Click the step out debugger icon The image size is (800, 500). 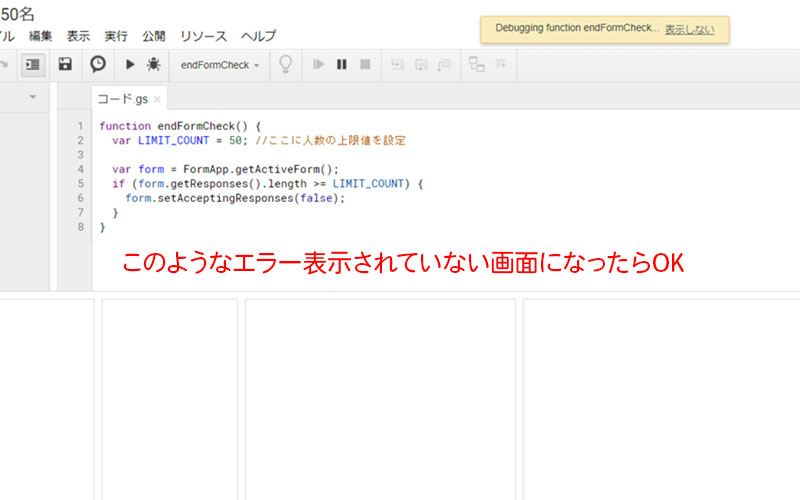444,64
